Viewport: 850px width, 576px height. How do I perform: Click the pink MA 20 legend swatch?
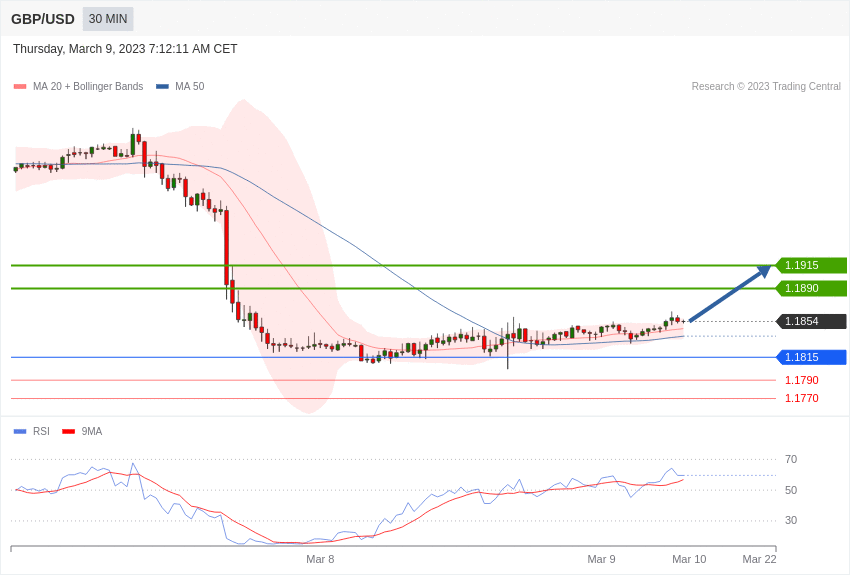tap(20, 86)
